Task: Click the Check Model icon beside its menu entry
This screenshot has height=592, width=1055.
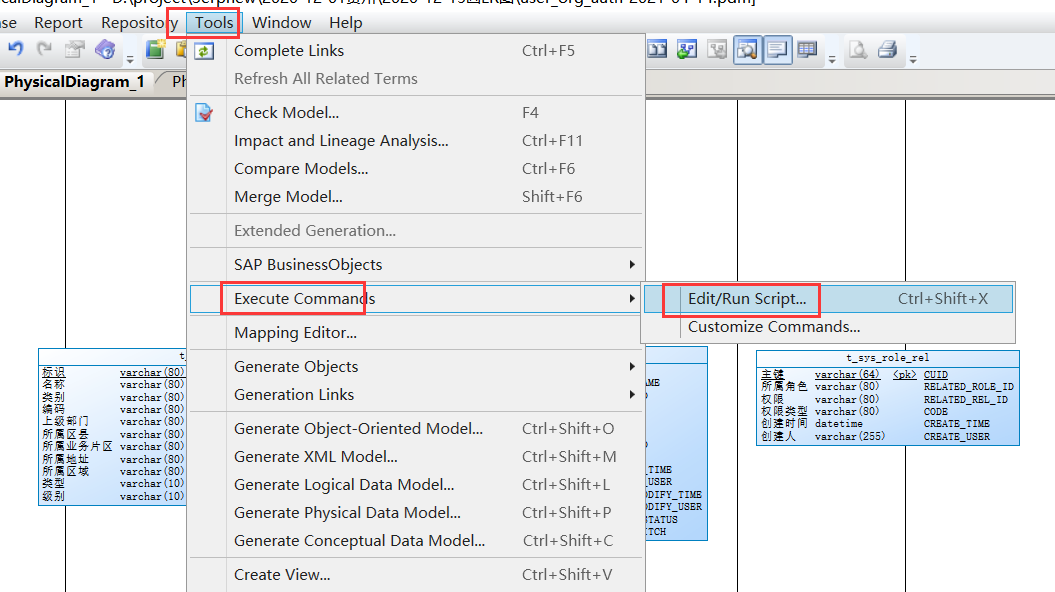Action: click(207, 112)
